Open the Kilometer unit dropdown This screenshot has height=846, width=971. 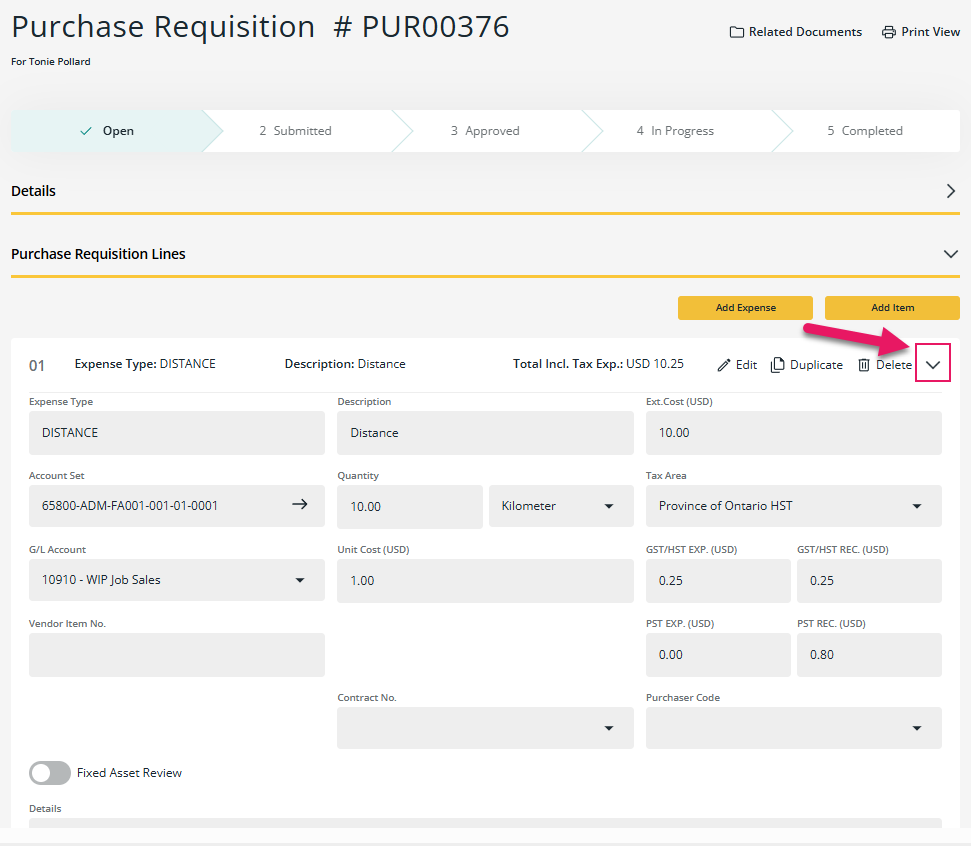pyautogui.click(x=561, y=506)
